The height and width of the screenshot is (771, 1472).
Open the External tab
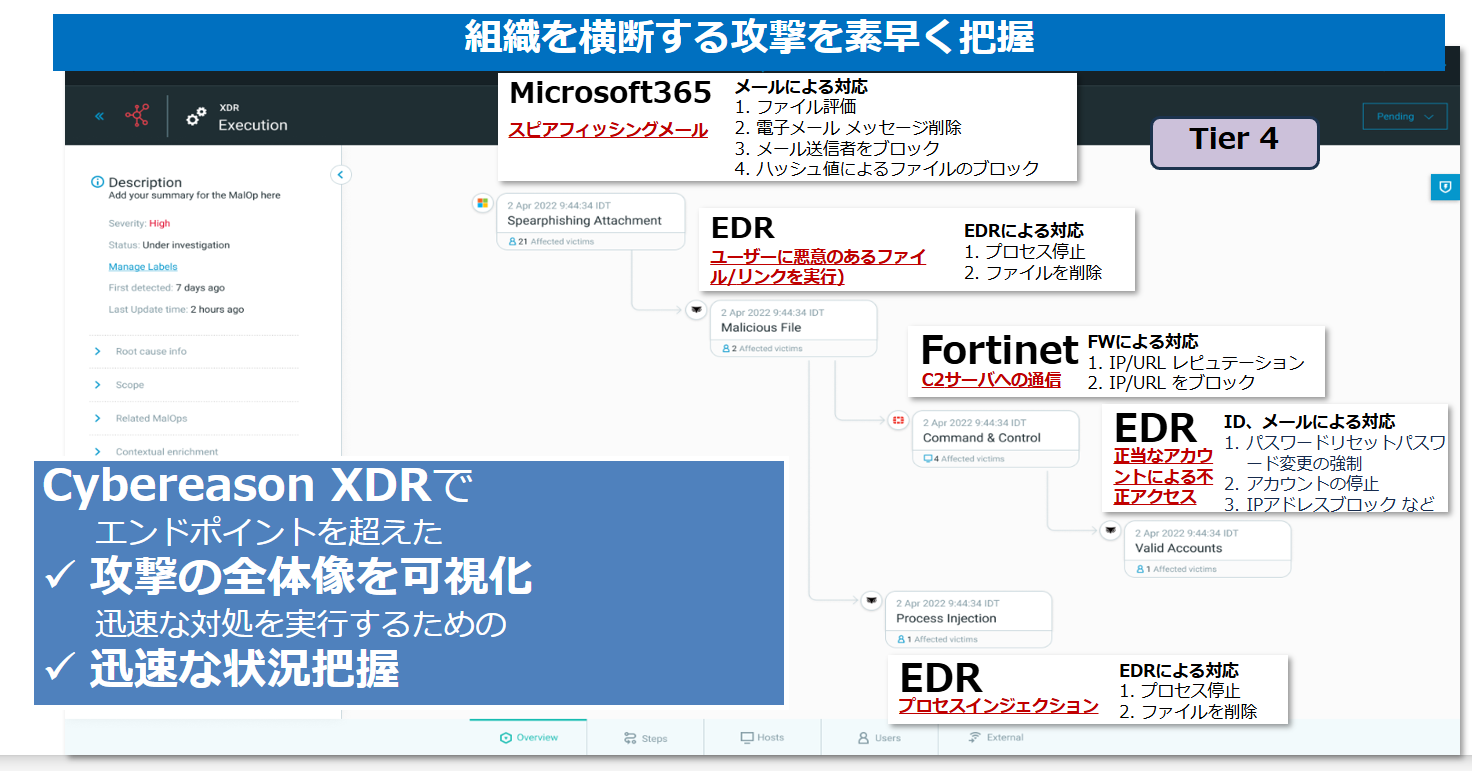coord(996,738)
